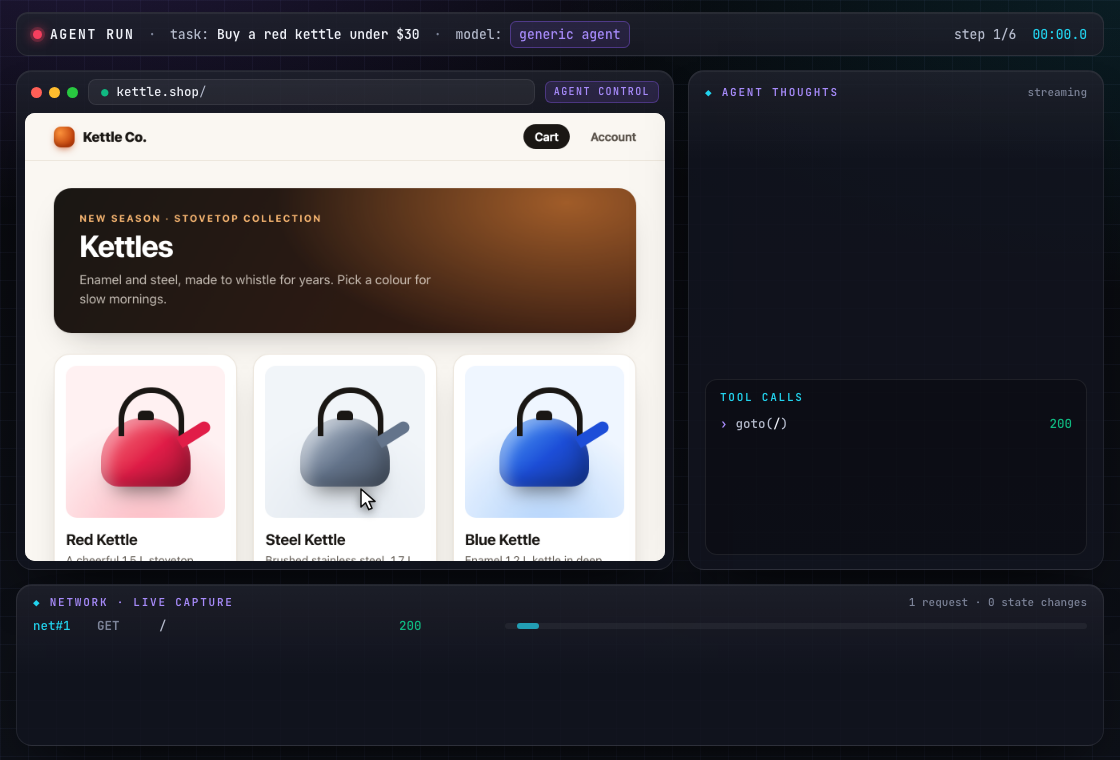Open the Account page
The width and height of the screenshot is (1120, 760).
(x=613, y=137)
